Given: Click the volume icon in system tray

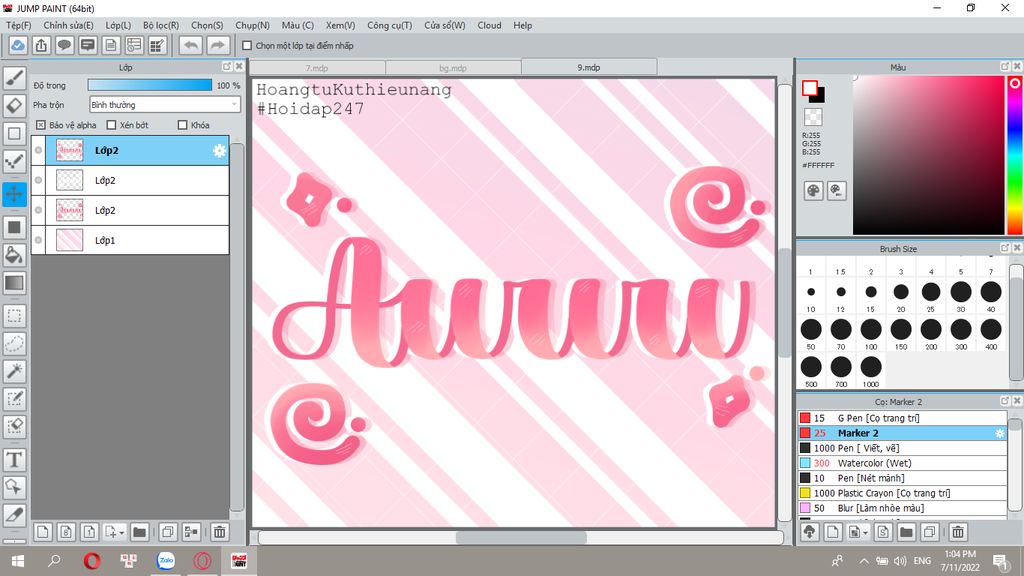Looking at the screenshot, I should pyautogui.click(x=900, y=561).
